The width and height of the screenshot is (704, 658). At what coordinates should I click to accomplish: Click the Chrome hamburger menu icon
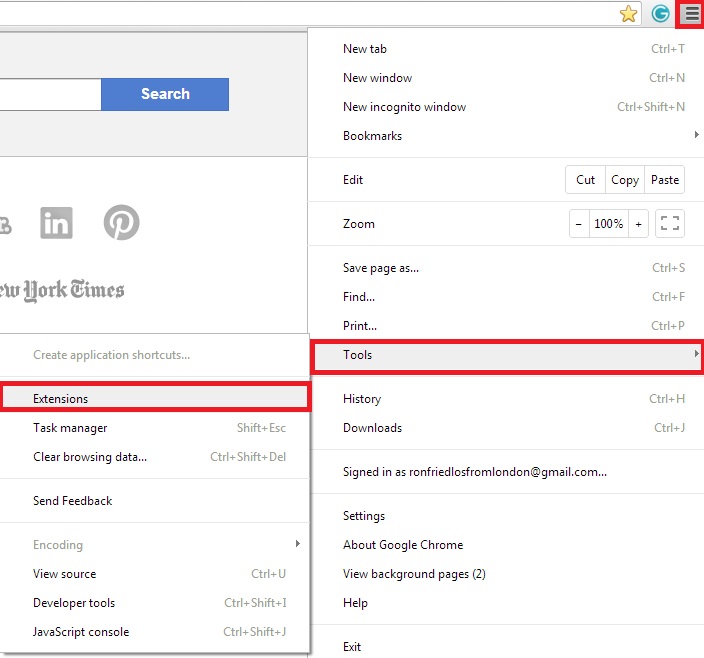pyautogui.click(x=691, y=14)
